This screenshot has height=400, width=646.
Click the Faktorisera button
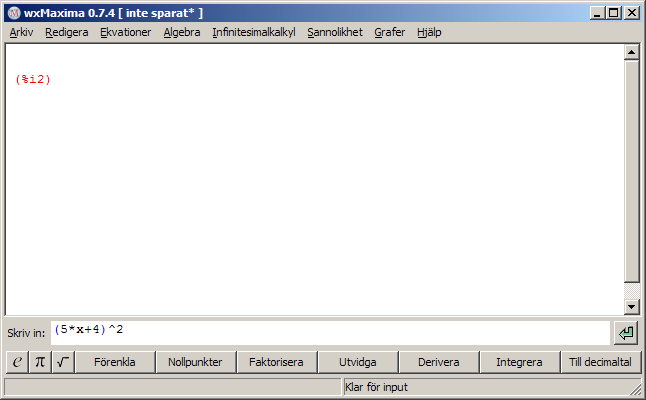pos(276,362)
